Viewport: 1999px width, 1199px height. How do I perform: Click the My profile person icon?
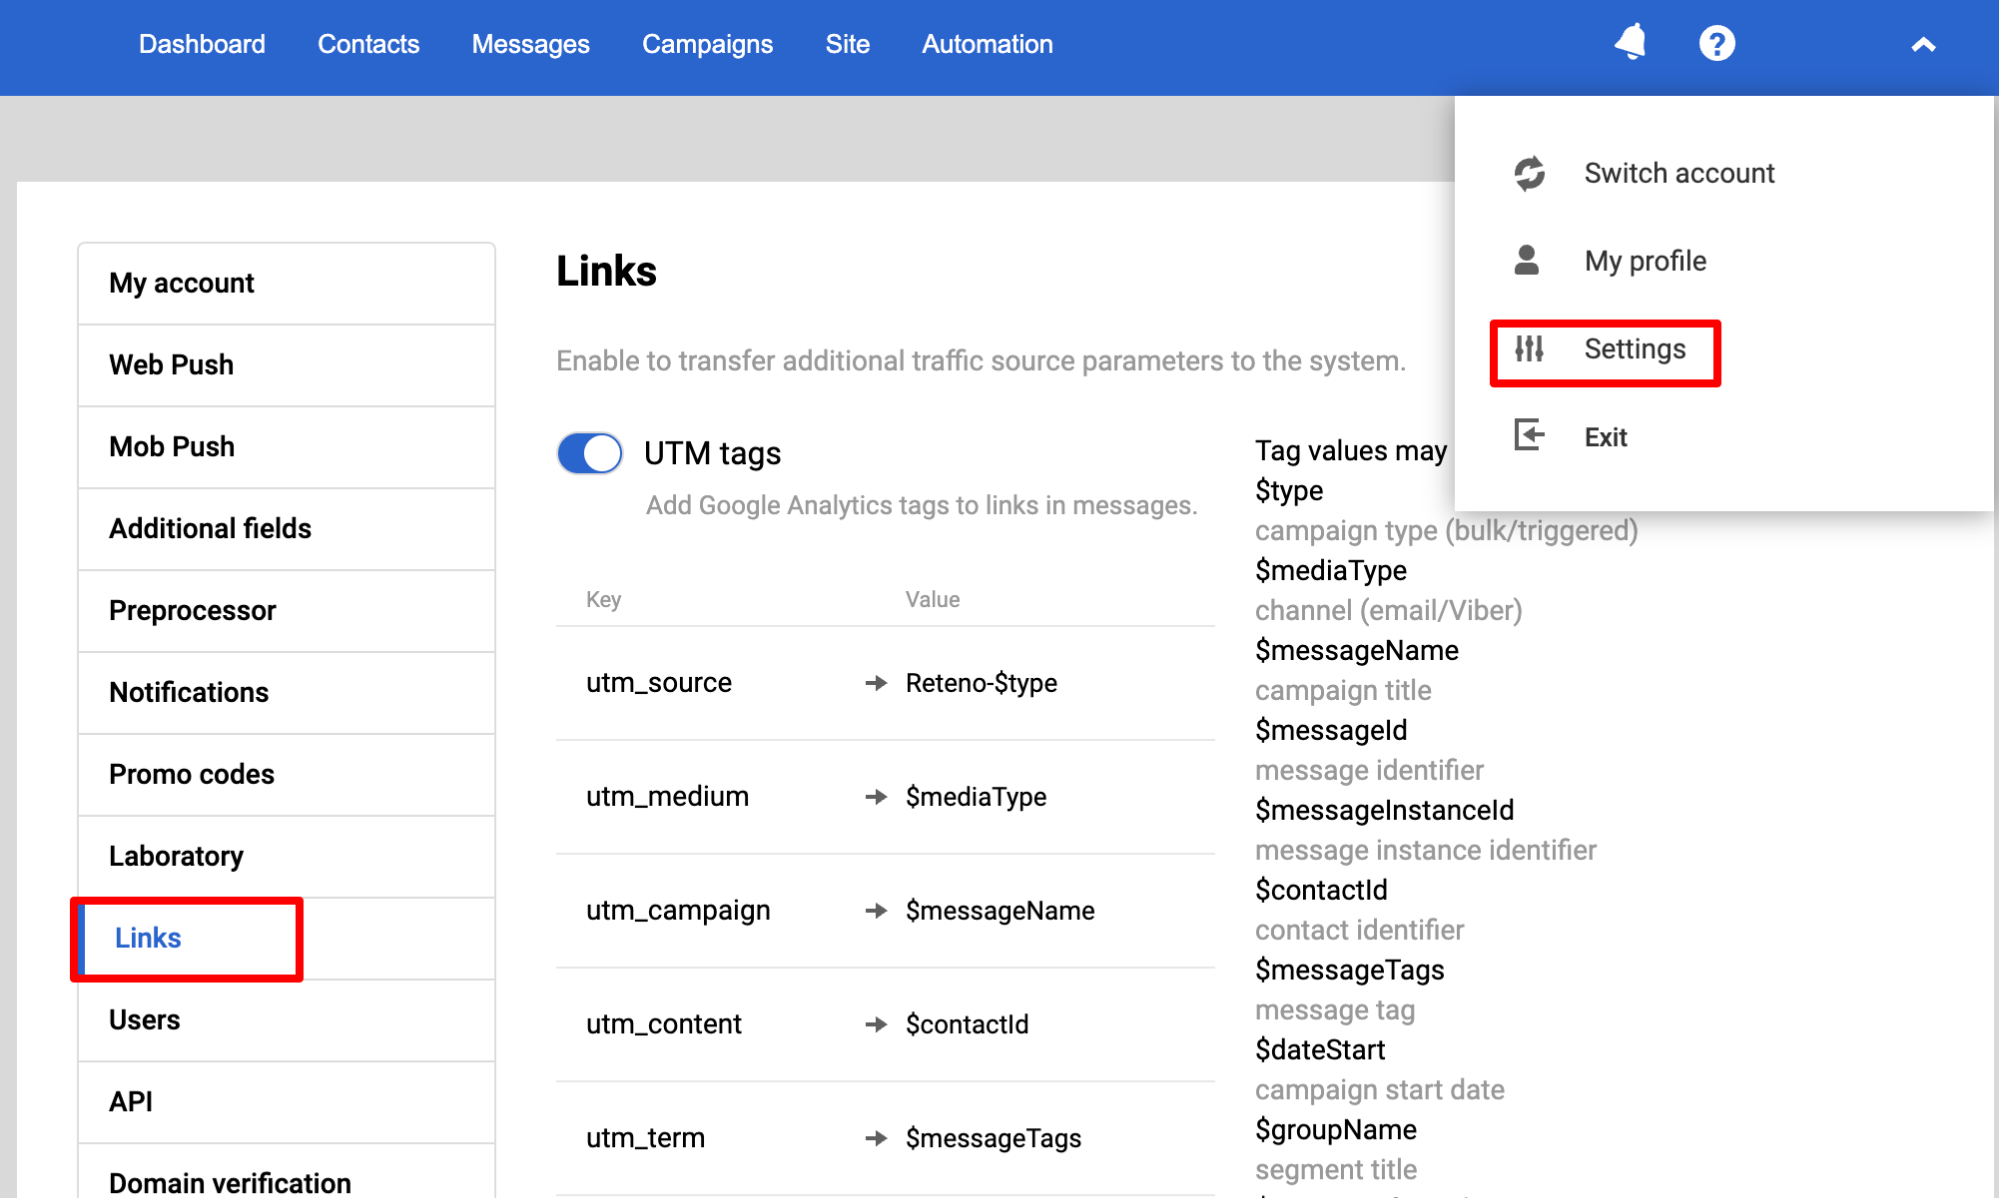pos(1526,261)
